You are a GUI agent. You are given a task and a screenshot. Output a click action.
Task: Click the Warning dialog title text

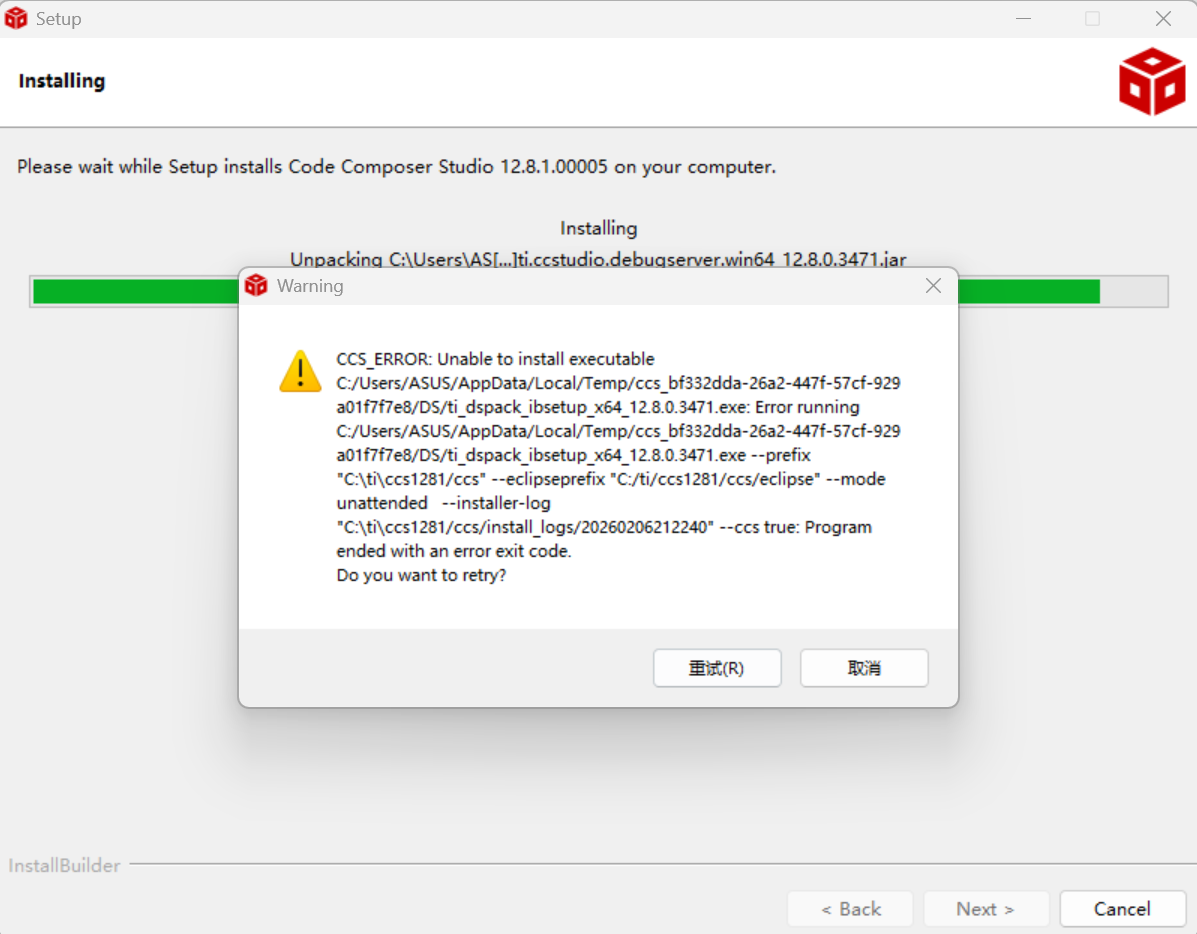click(310, 286)
